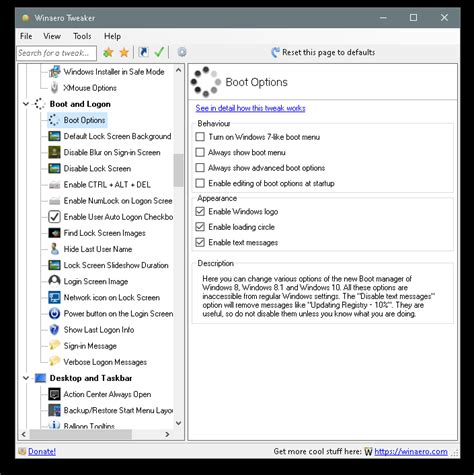This screenshot has width=474, height=475.
Task: Open the Tools menu
Action: [x=82, y=36]
